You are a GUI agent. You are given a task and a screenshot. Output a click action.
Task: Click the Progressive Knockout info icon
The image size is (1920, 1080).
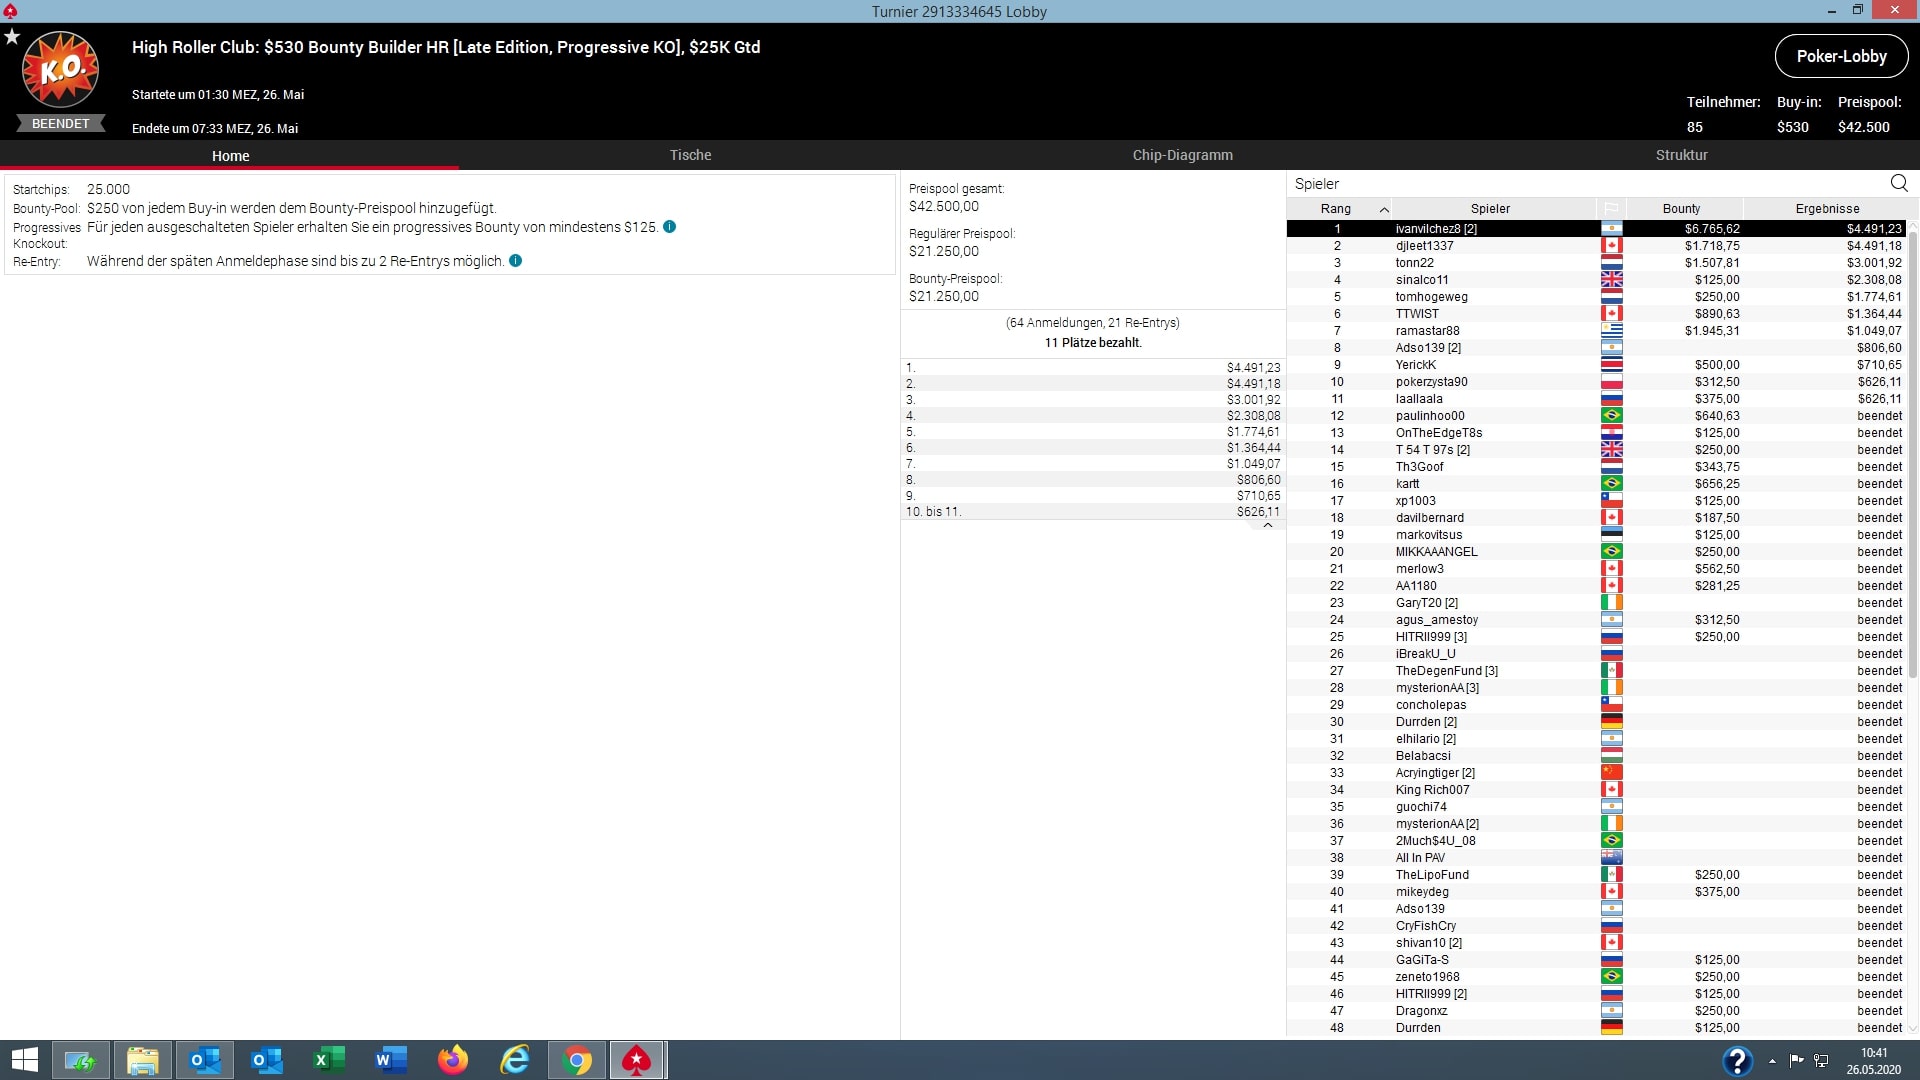coord(670,227)
